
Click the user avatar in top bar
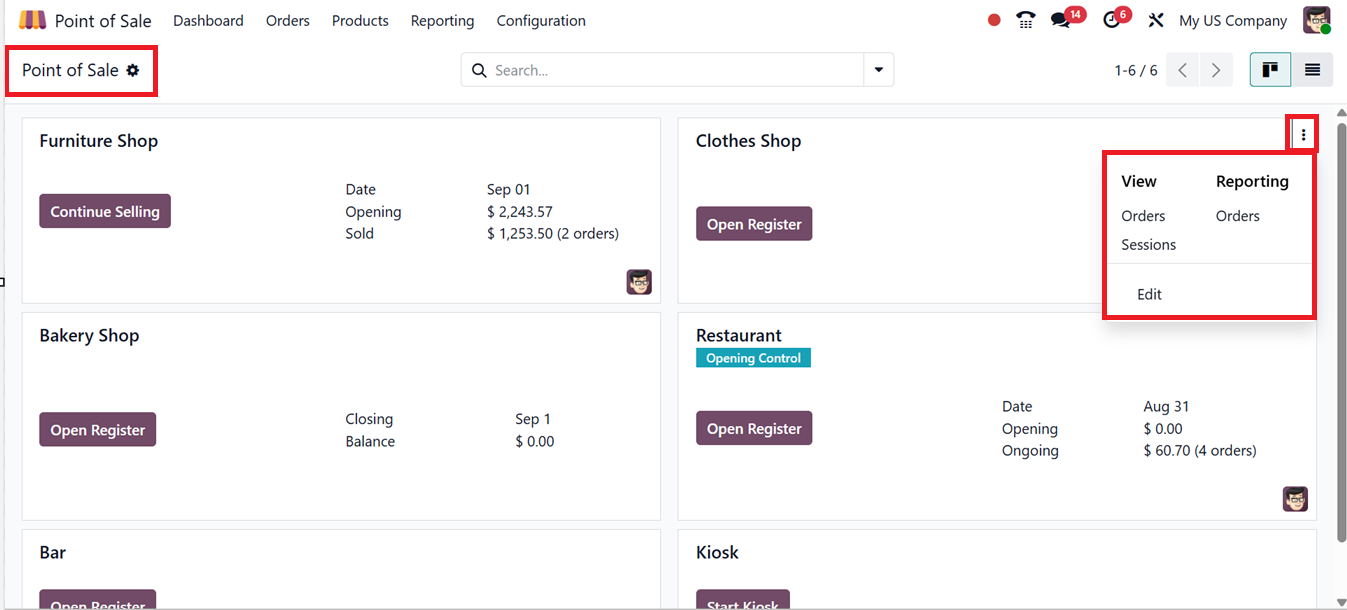coord(1317,20)
